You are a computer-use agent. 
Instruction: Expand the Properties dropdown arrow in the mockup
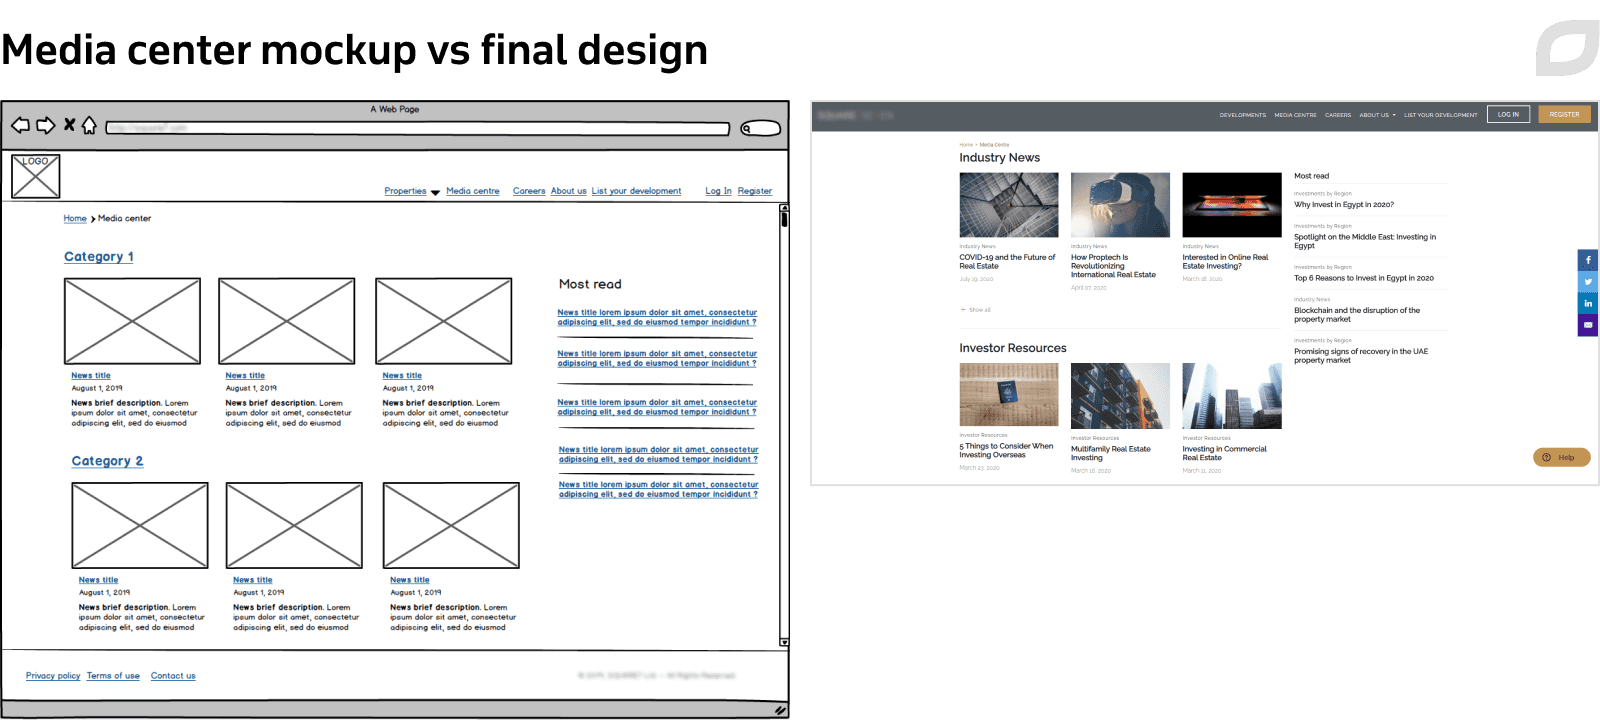[x=435, y=192]
